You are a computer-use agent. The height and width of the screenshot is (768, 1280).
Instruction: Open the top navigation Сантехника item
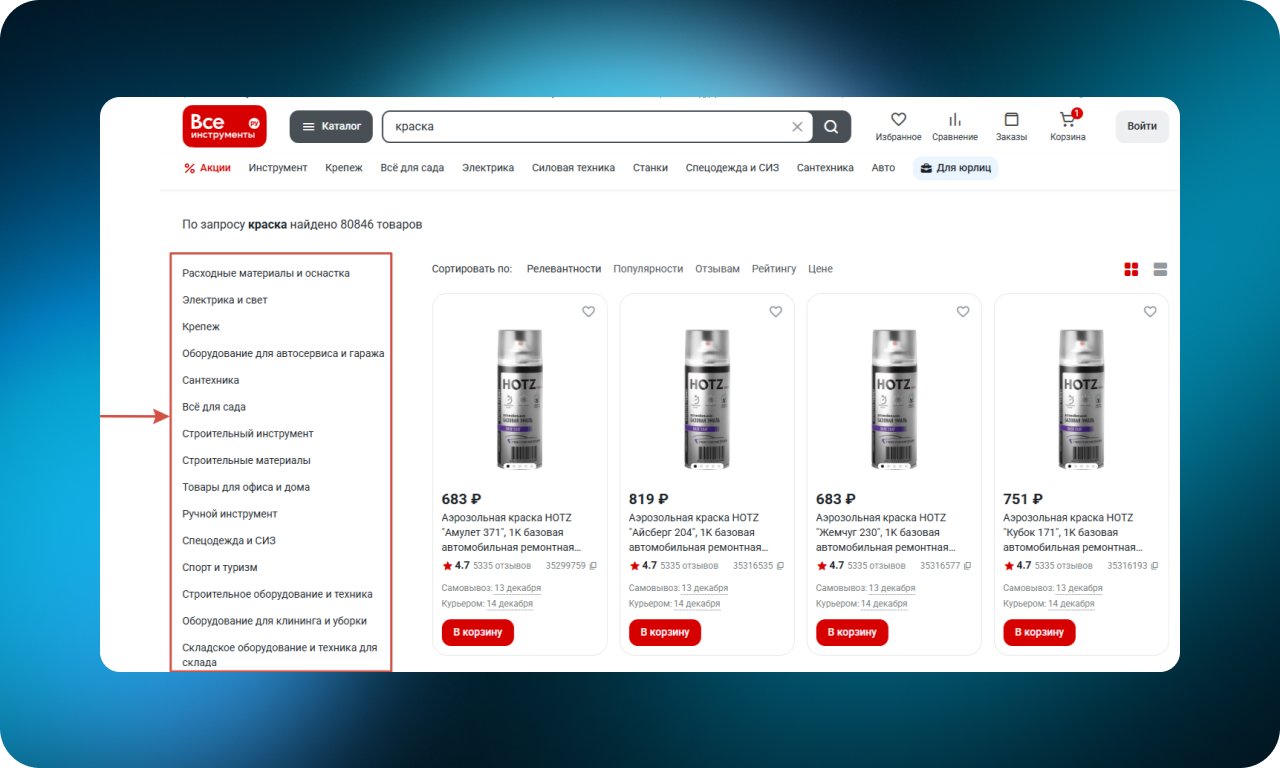(825, 168)
